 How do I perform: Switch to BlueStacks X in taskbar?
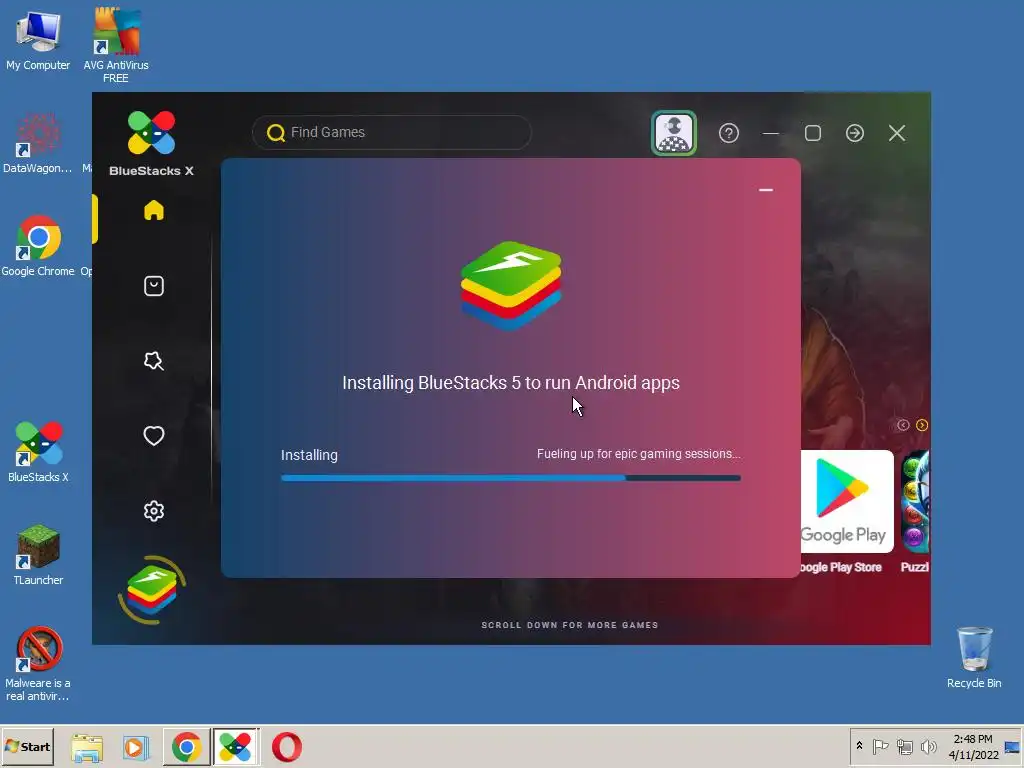pos(236,747)
